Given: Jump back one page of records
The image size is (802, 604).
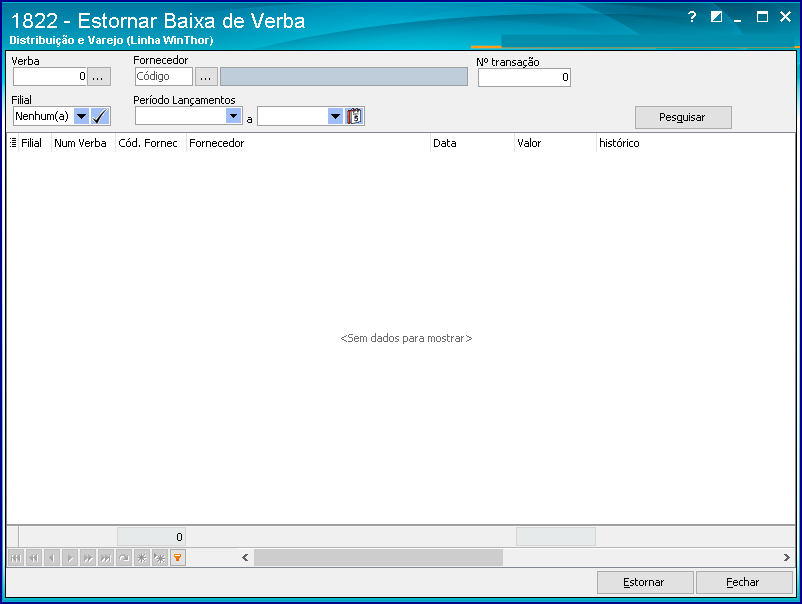Looking at the screenshot, I should pyautogui.click(x=34, y=557).
